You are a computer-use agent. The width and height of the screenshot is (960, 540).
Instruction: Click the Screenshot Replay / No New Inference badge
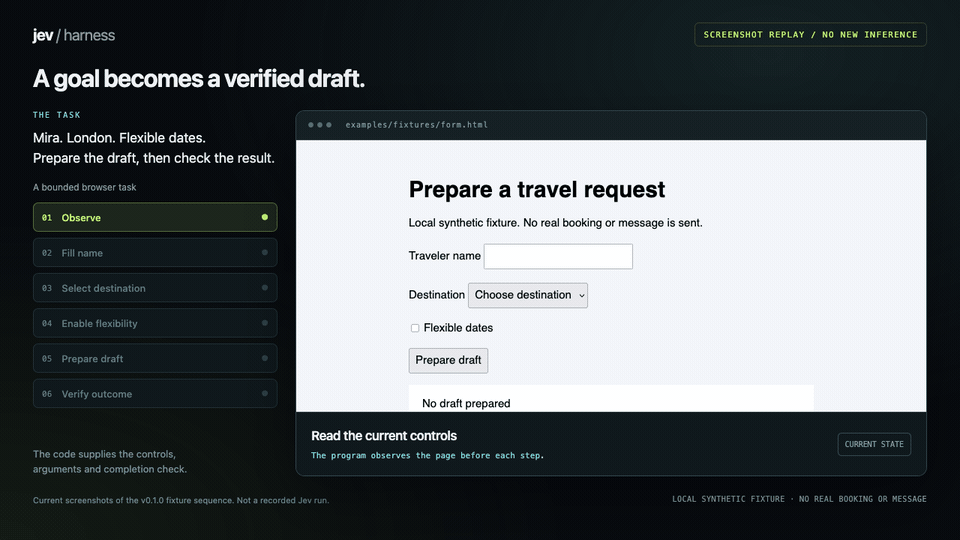(x=810, y=35)
